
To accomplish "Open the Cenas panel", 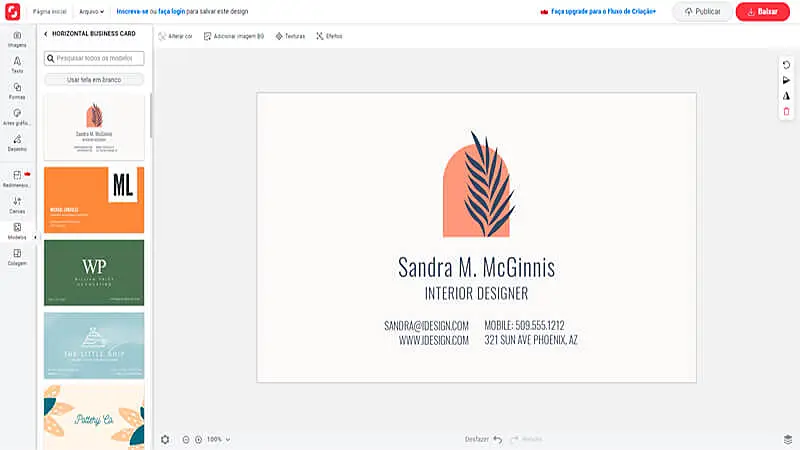I will pos(17,205).
